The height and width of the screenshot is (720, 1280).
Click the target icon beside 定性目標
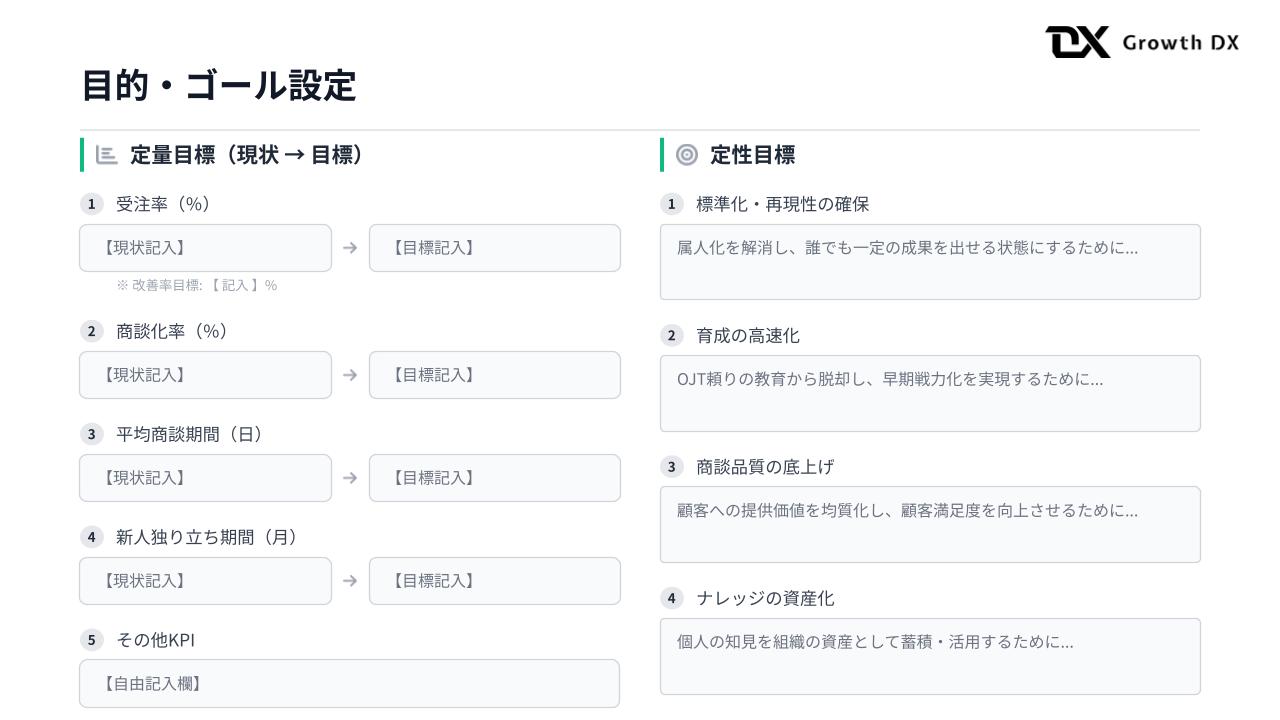pos(686,155)
